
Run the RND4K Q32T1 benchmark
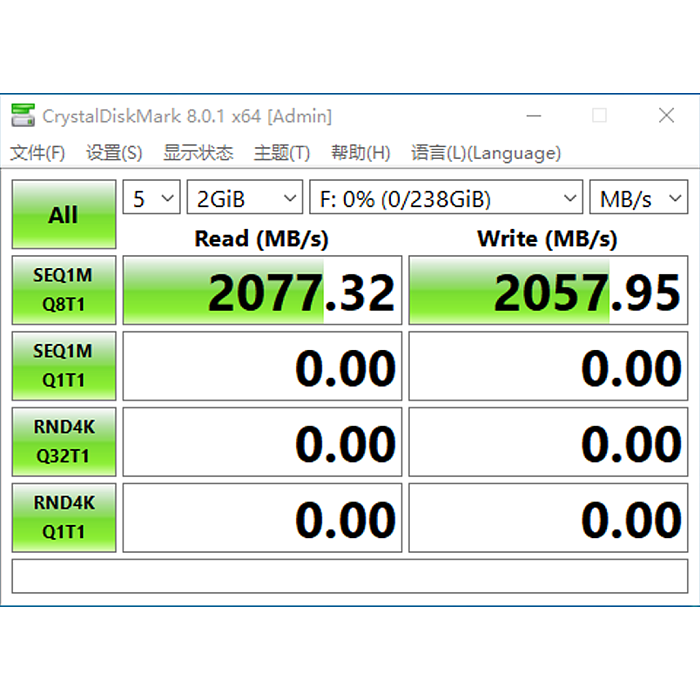coord(64,442)
